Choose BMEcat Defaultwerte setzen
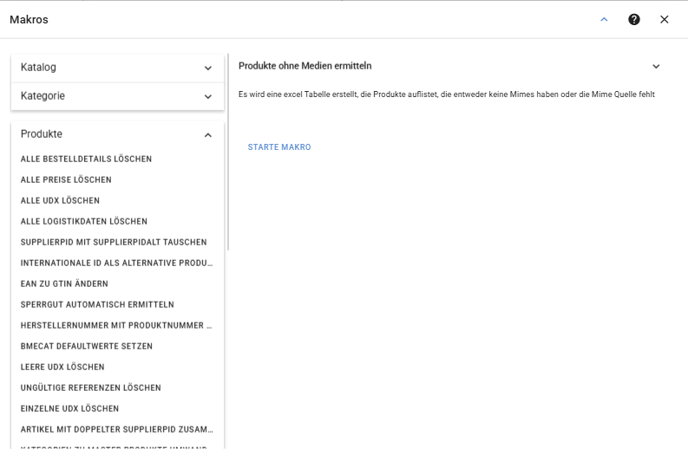The image size is (688, 462). tap(86, 346)
